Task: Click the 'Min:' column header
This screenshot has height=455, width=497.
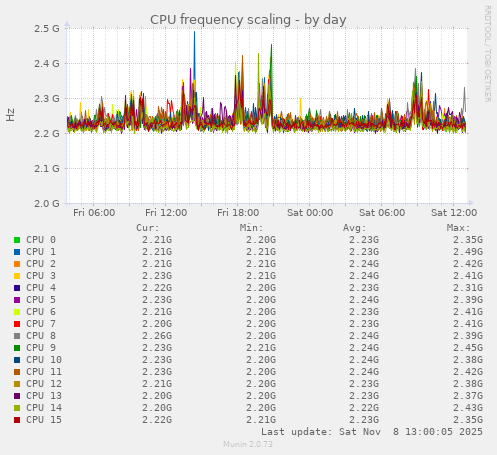Action: coord(251,228)
